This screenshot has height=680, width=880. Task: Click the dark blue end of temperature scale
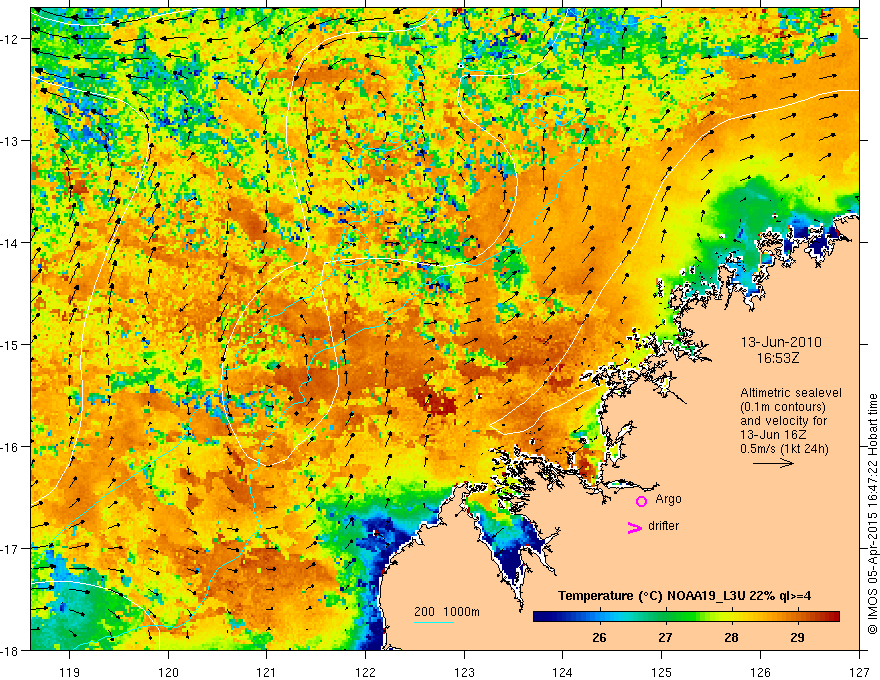[542, 617]
